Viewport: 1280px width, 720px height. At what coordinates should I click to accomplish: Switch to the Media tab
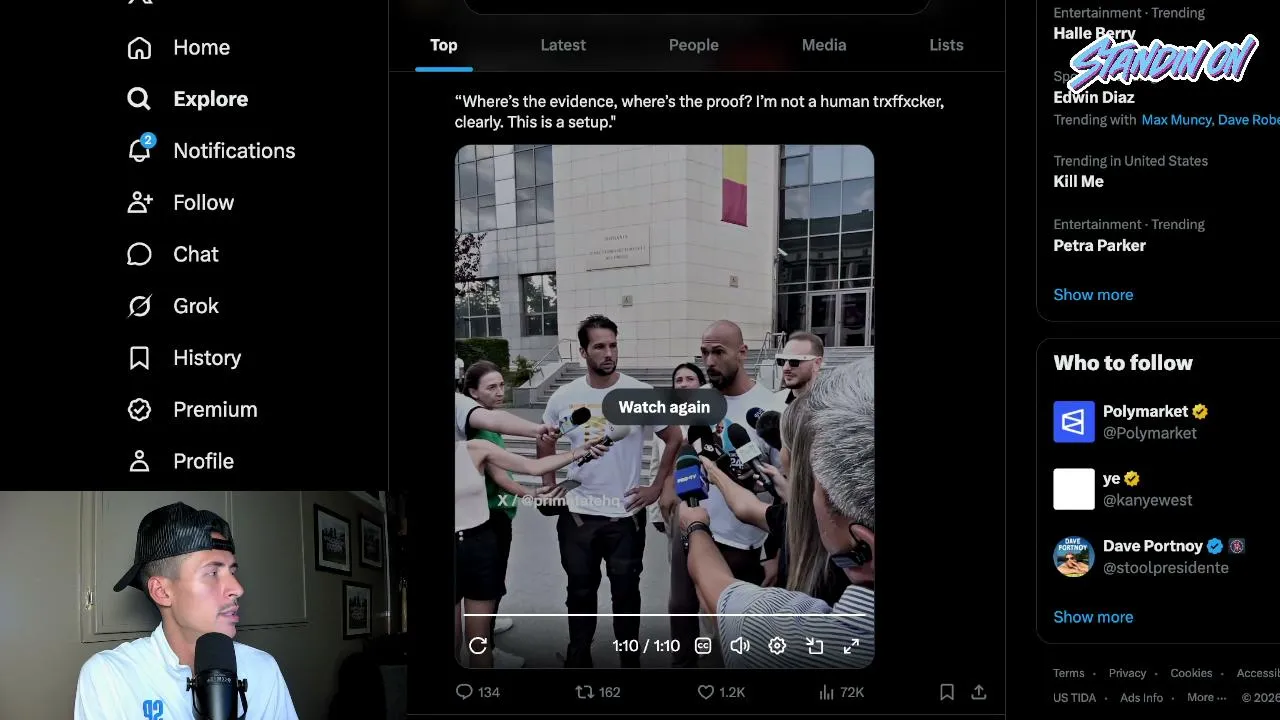pyautogui.click(x=824, y=45)
